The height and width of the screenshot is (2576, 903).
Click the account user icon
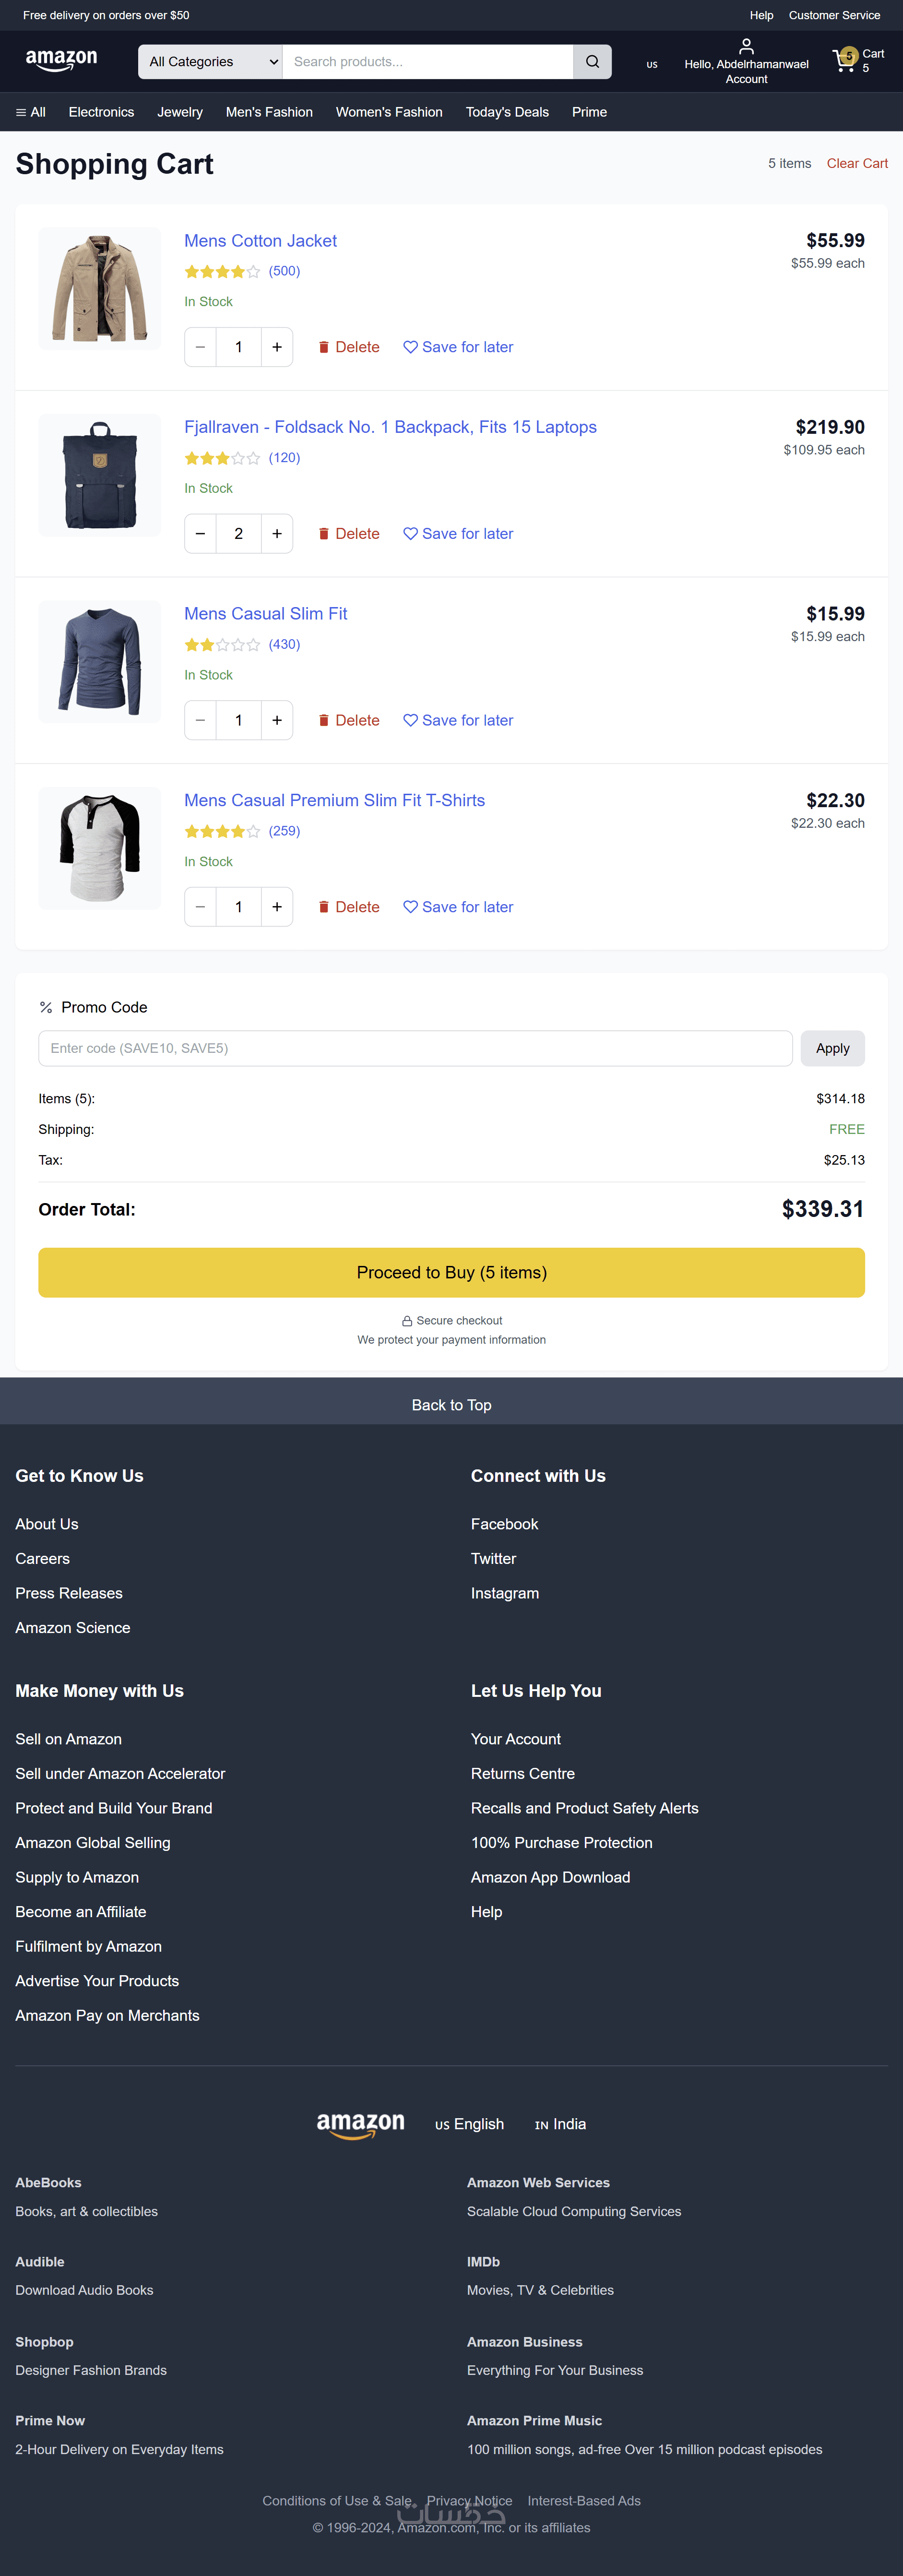pyautogui.click(x=746, y=46)
